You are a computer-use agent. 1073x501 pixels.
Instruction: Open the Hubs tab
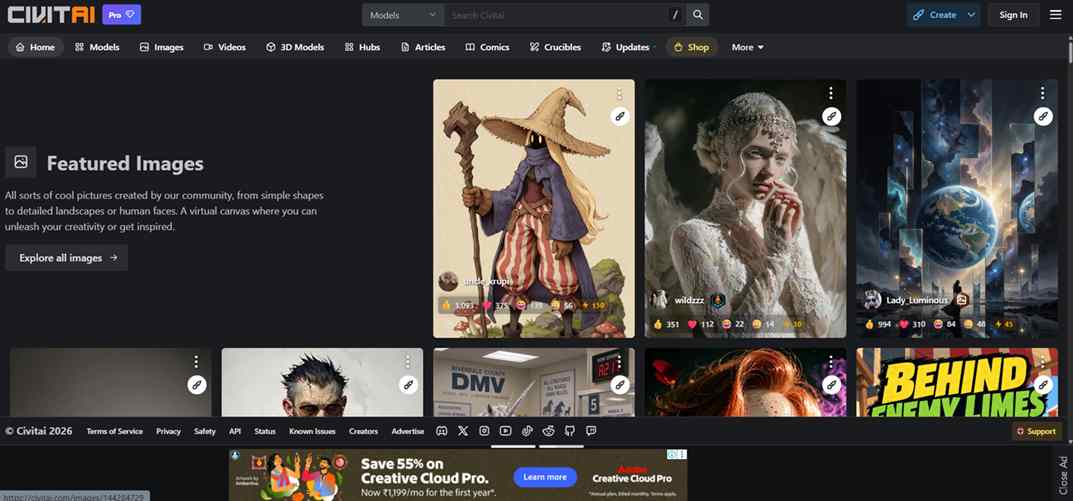tap(363, 47)
